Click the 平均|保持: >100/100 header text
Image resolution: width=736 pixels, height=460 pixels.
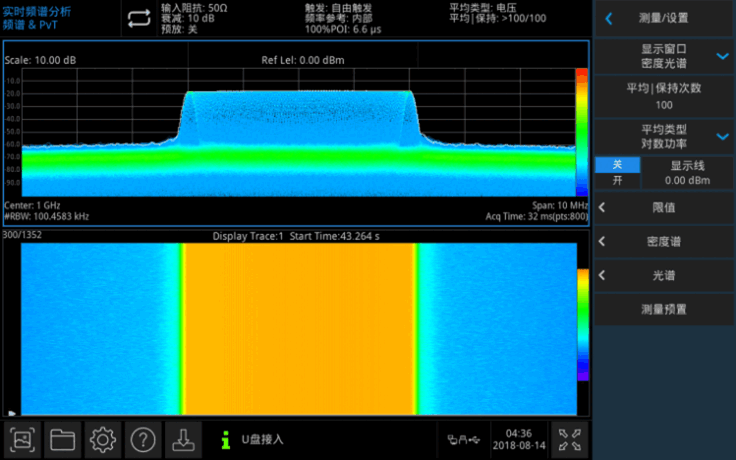tap(498, 19)
